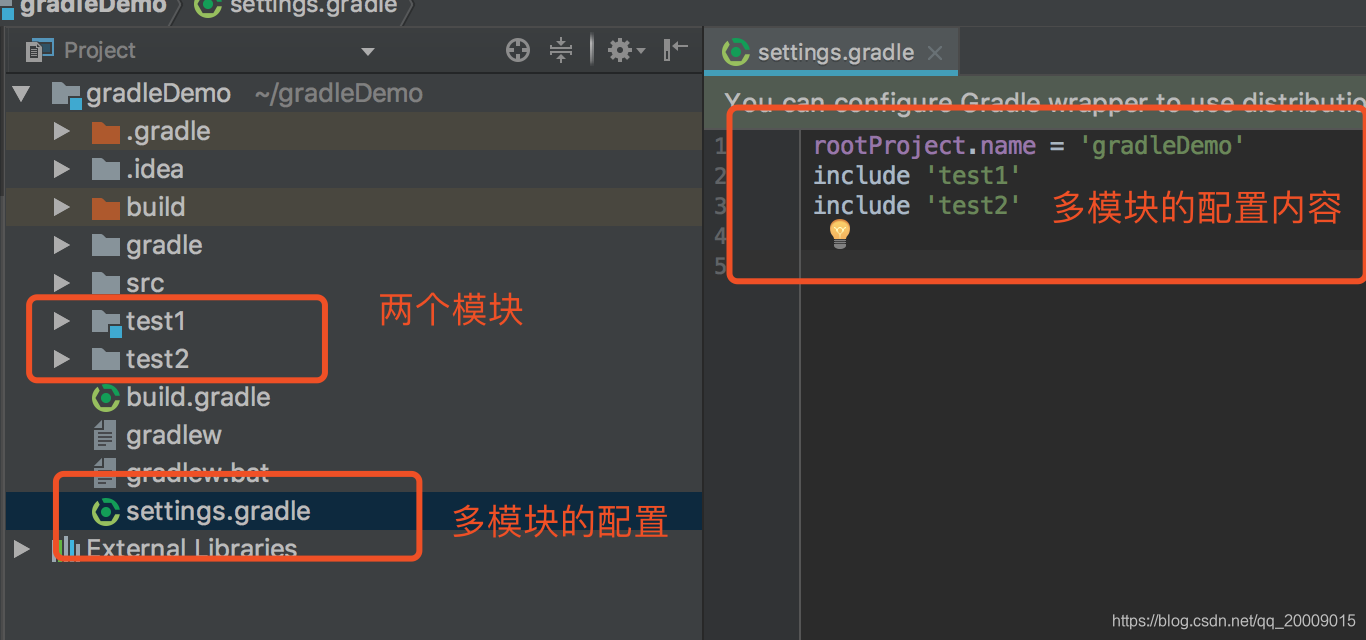Expand External Libraries node

pyautogui.click(x=21, y=549)
